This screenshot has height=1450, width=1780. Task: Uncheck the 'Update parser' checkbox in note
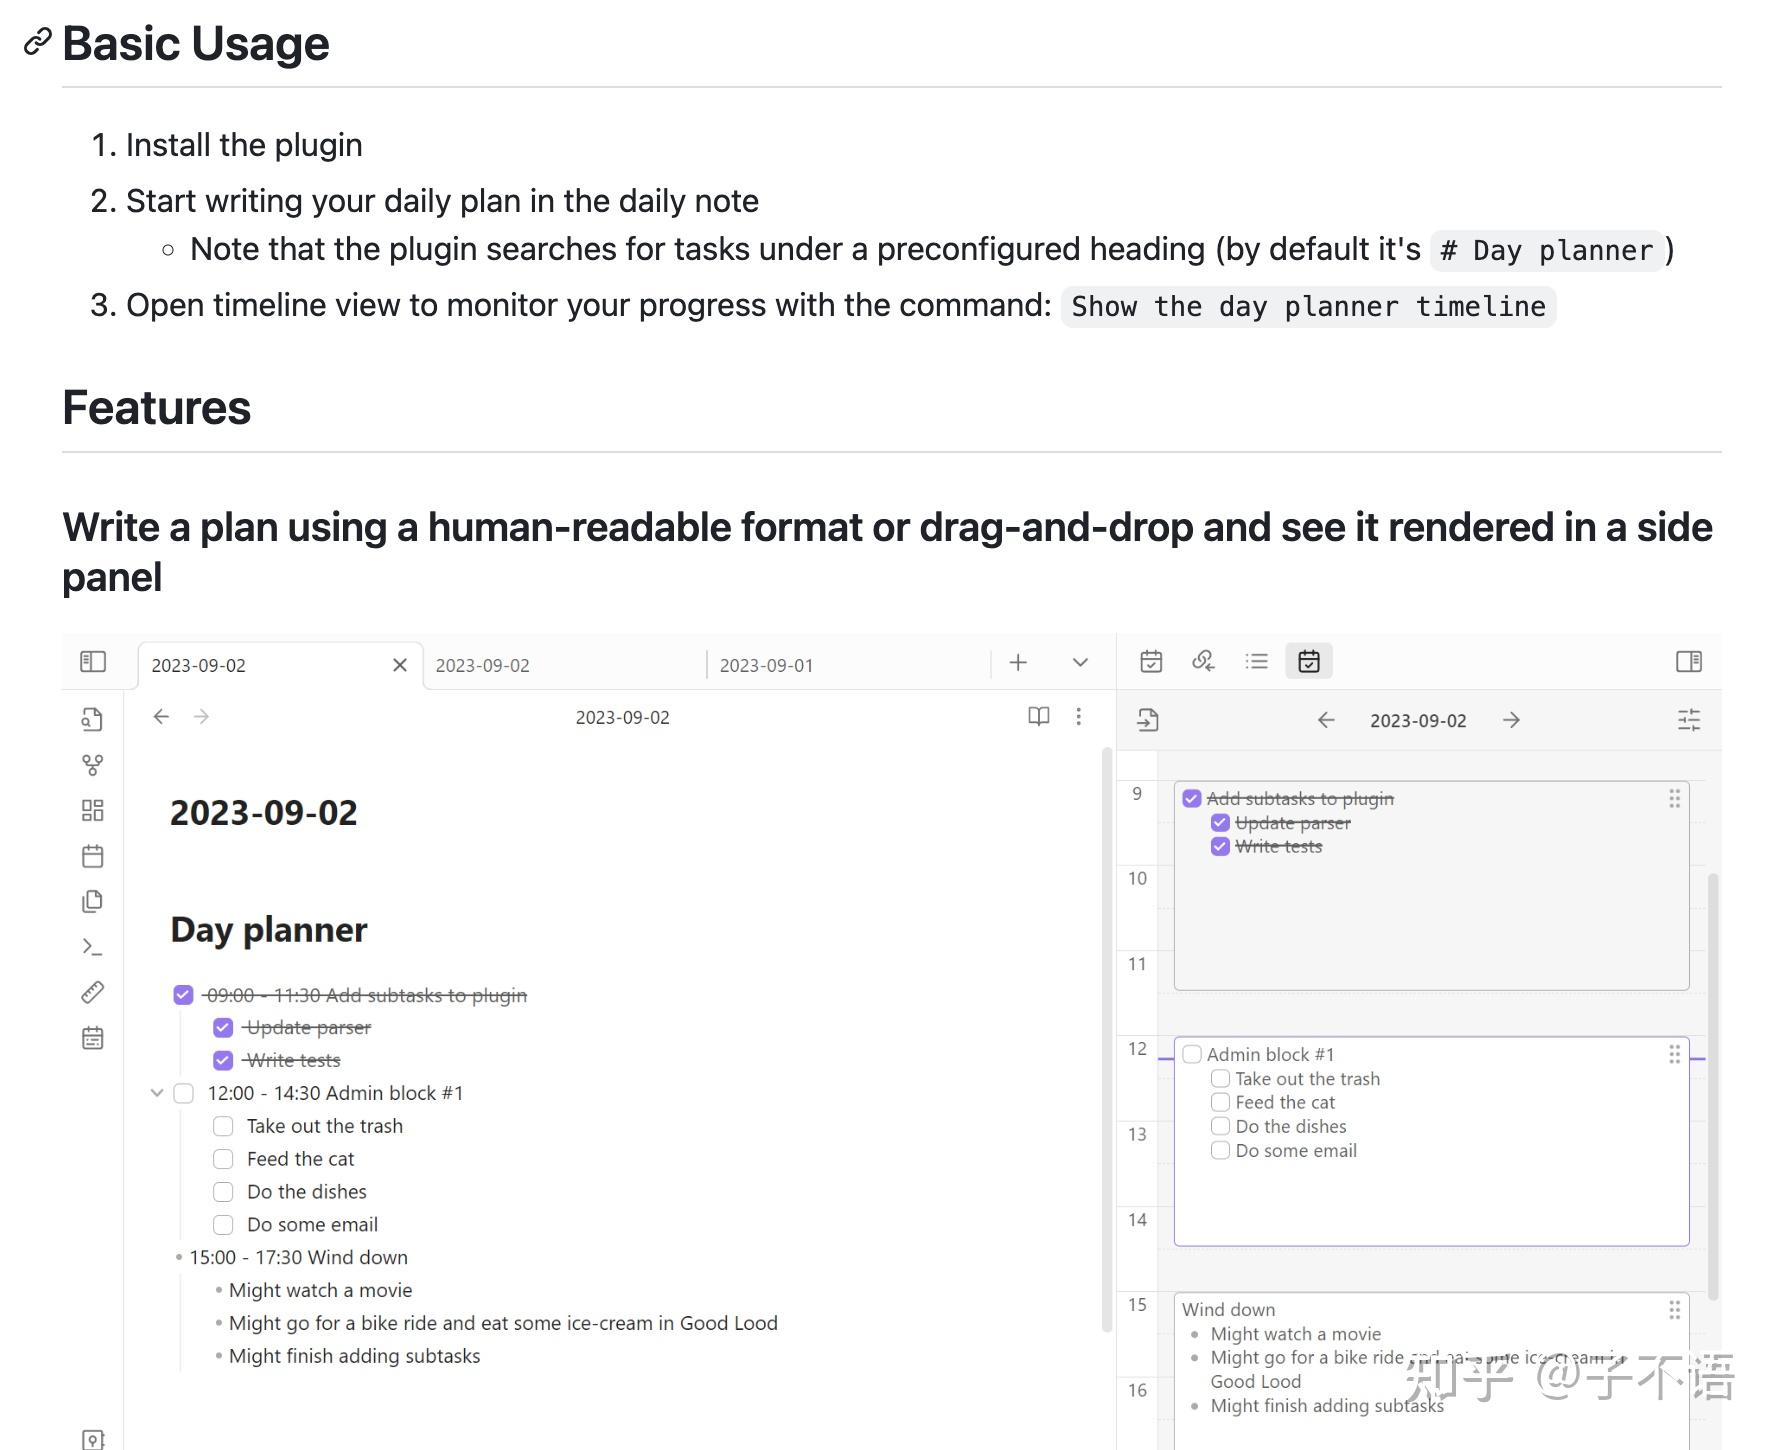[223, 1028]
